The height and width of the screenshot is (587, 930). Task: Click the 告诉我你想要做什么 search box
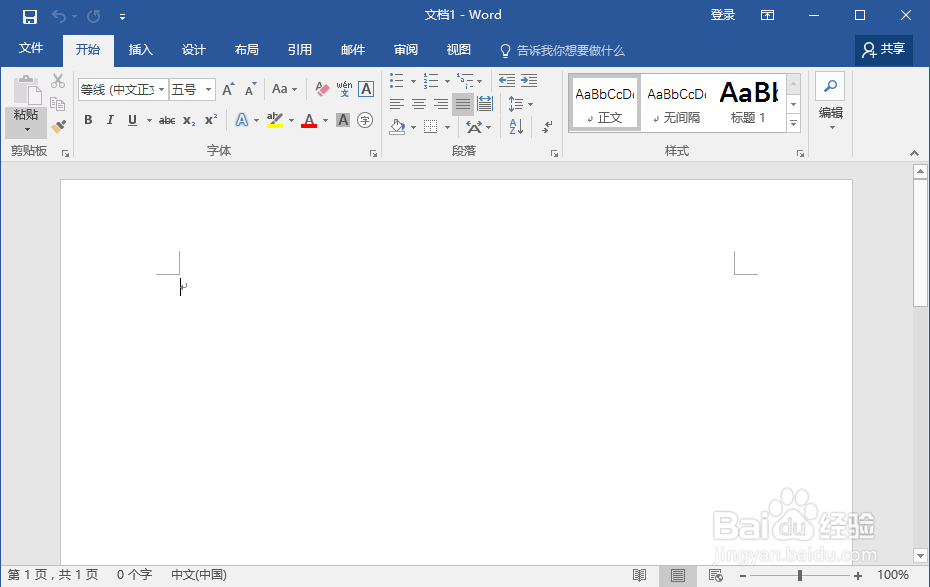(562, 50)
